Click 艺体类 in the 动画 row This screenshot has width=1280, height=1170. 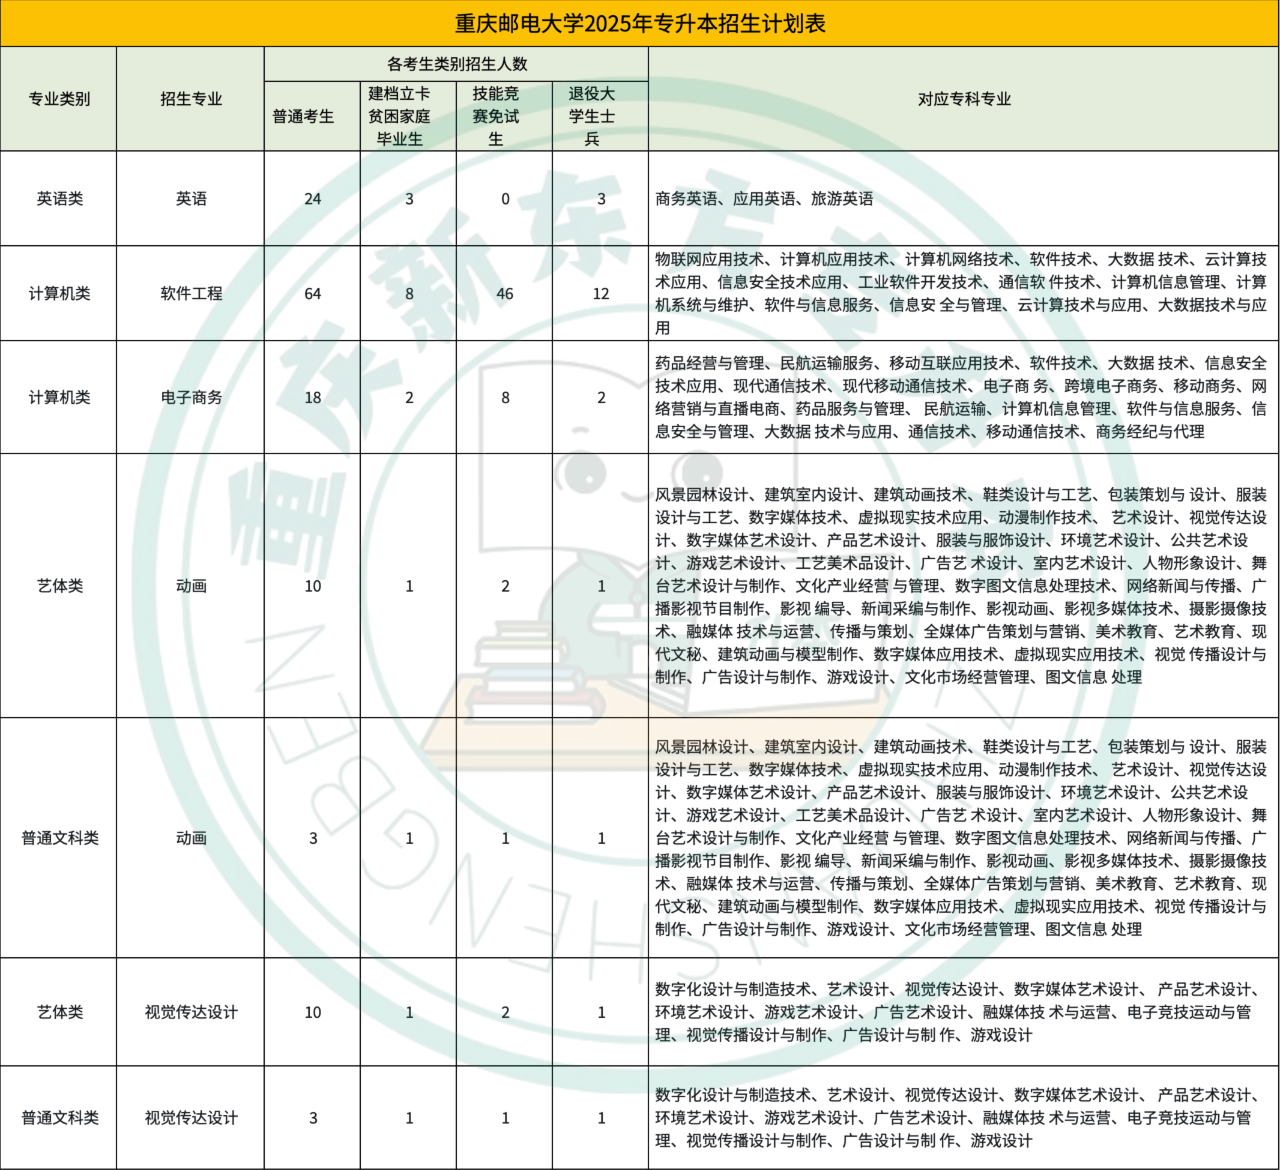(x=59, y=586)
